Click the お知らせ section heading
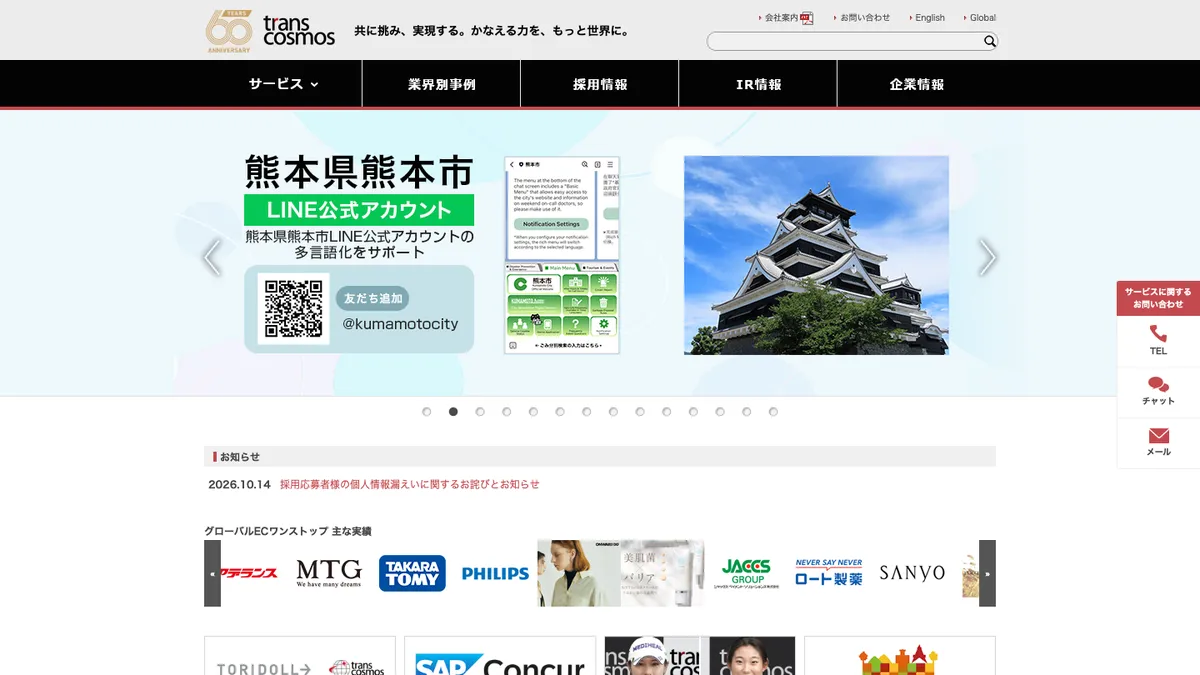Image resolution: width=1200 pixels, height=675 pixels. point(240,457)
